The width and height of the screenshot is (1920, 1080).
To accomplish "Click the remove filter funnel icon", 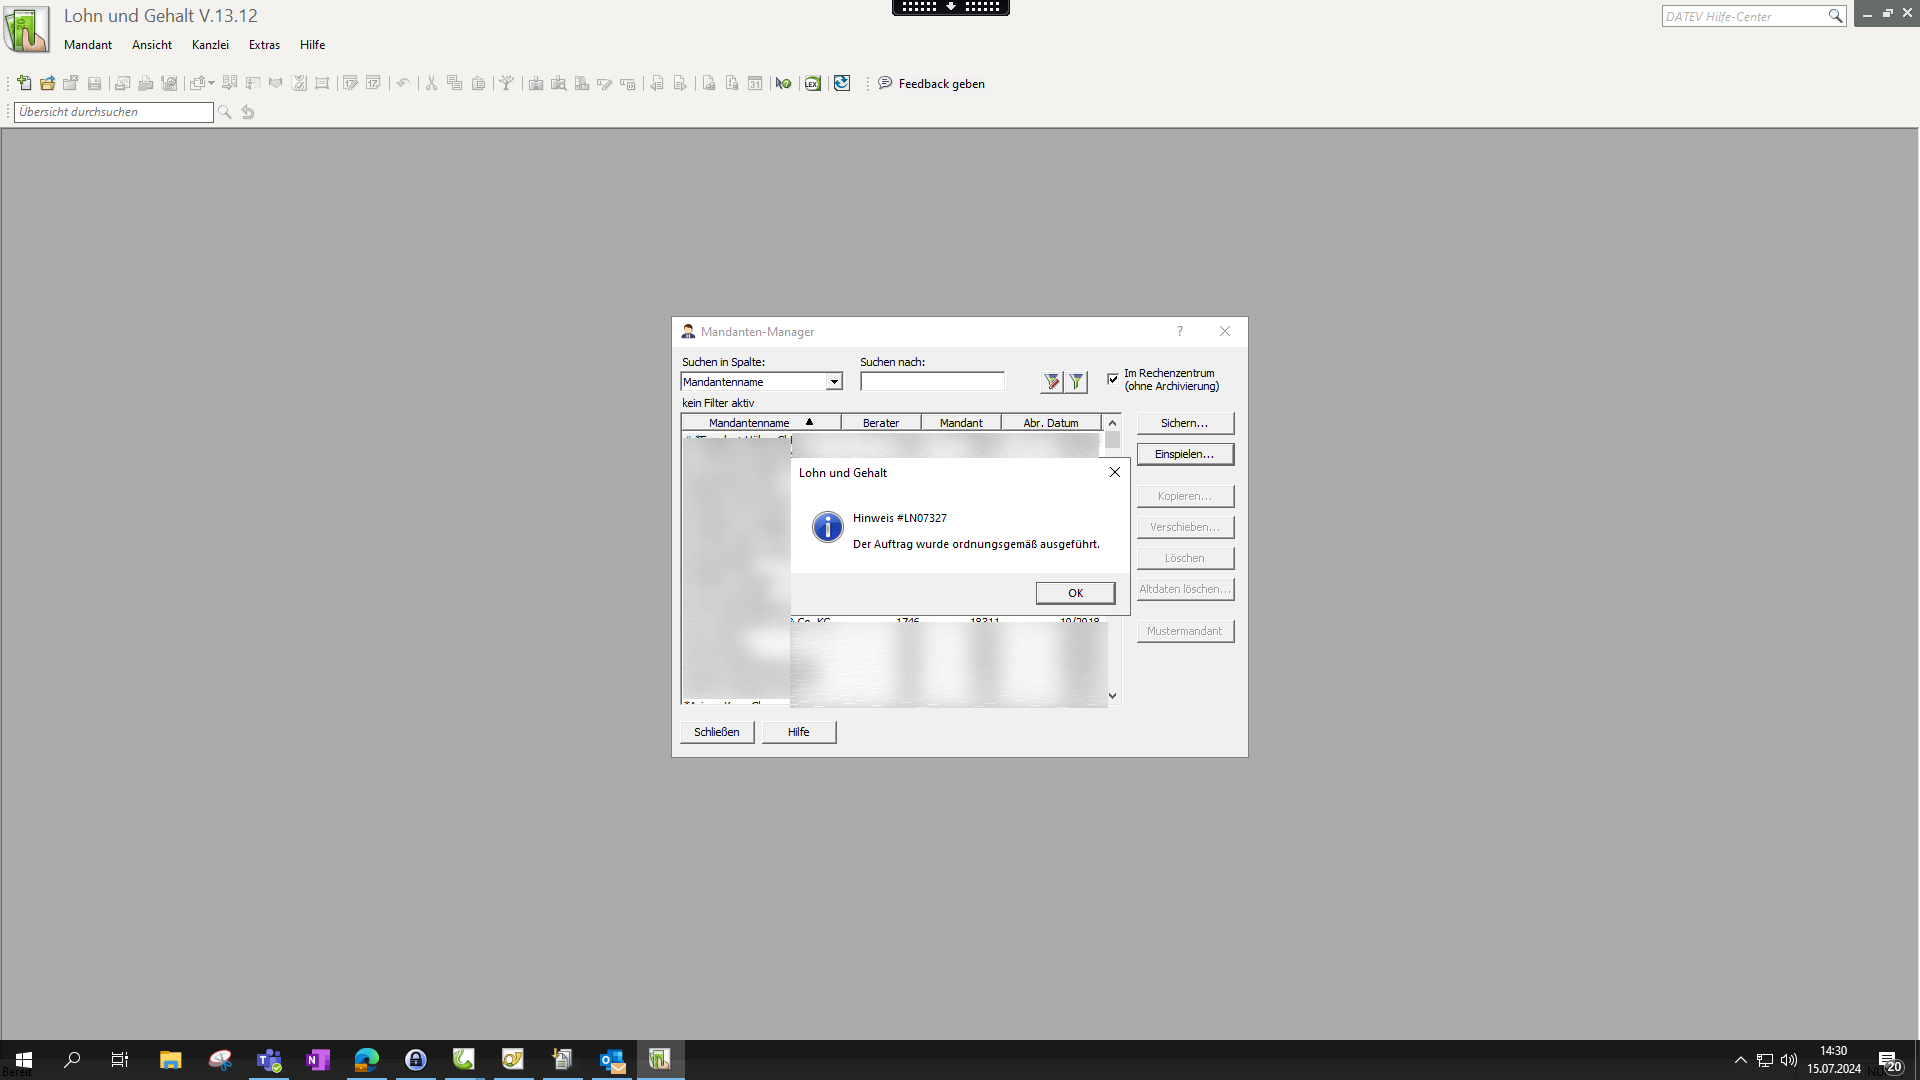I will pos(1076,381).
